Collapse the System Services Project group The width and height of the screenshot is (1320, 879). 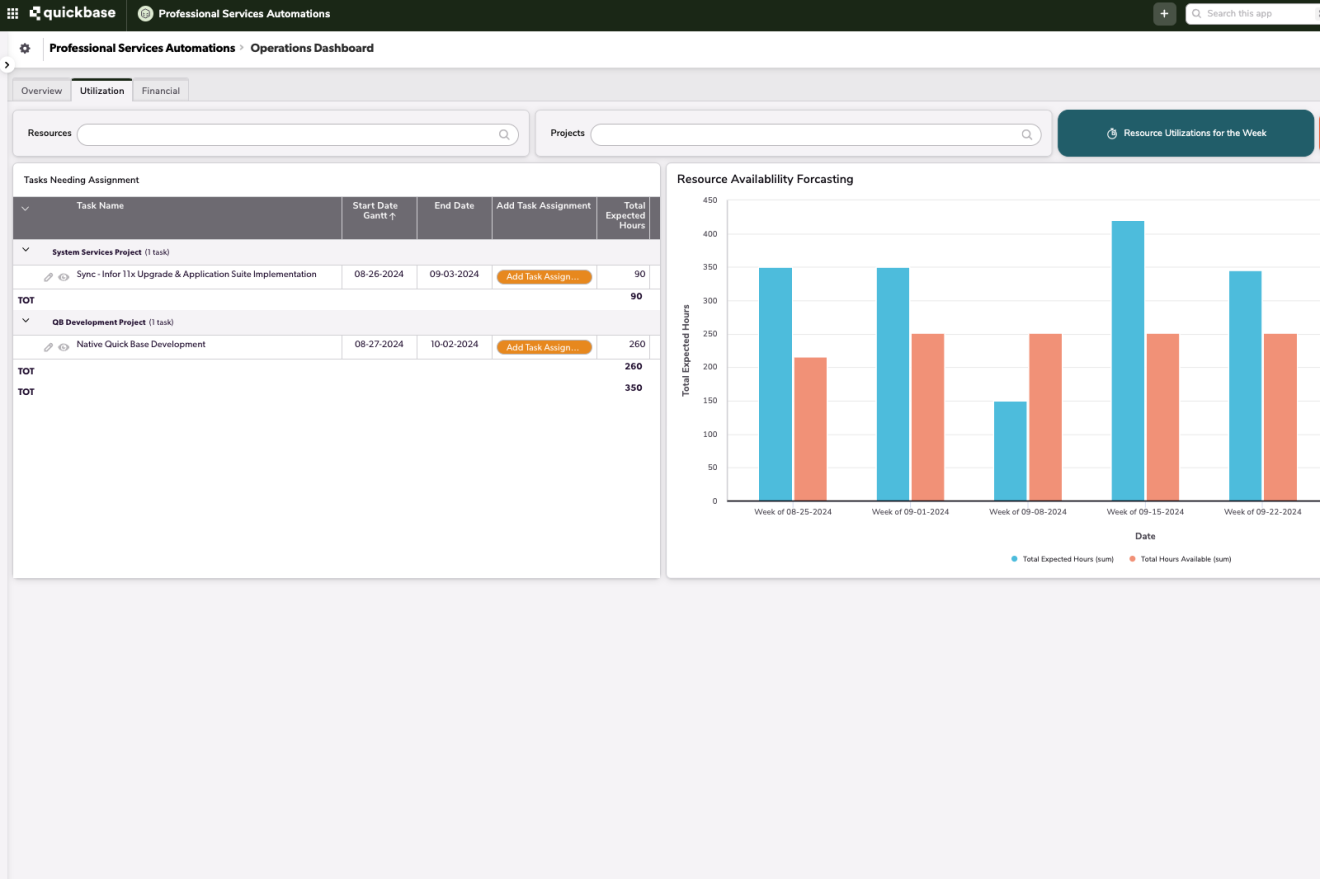(x=26, y=250)
